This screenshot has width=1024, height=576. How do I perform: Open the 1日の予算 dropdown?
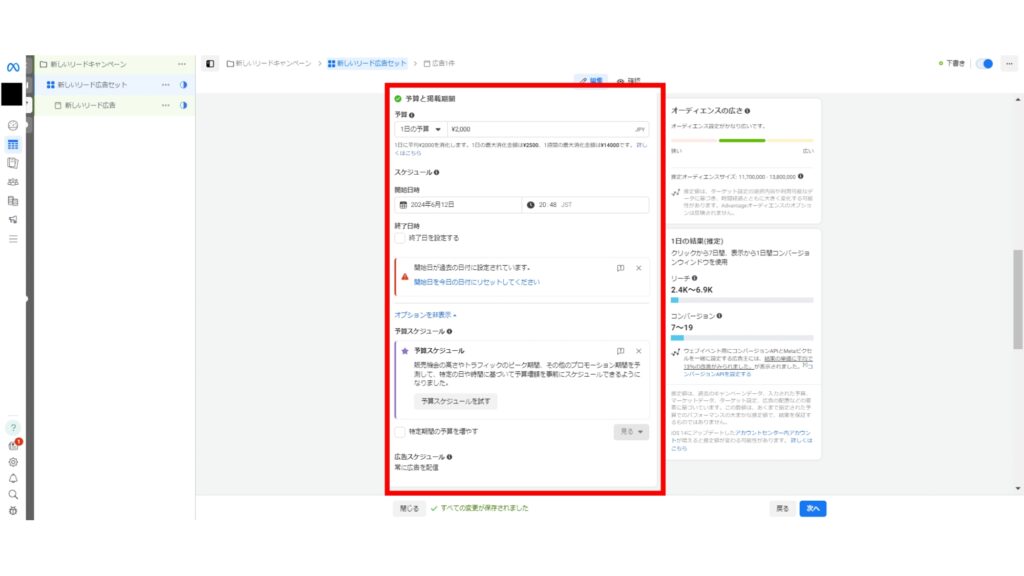[x=419, y=130]
